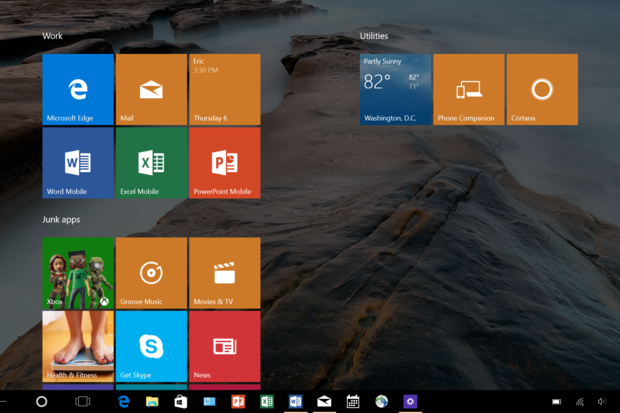Screen dimensions: 620x413
Task: Switch to PowerPoint on the taskbar
Action: (x=238, y=402)
